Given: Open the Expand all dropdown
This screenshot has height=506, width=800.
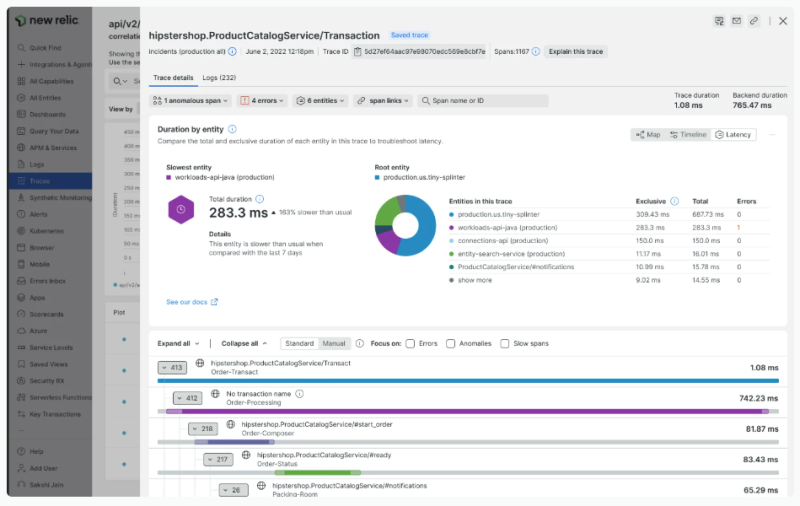Looking at the screenshot, I should 179,343.
